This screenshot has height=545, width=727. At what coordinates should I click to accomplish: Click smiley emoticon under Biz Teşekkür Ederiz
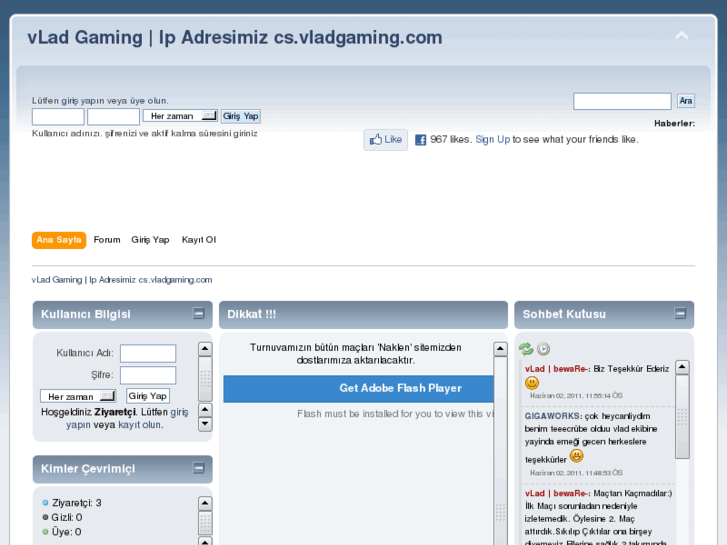[x=532, y=383]
